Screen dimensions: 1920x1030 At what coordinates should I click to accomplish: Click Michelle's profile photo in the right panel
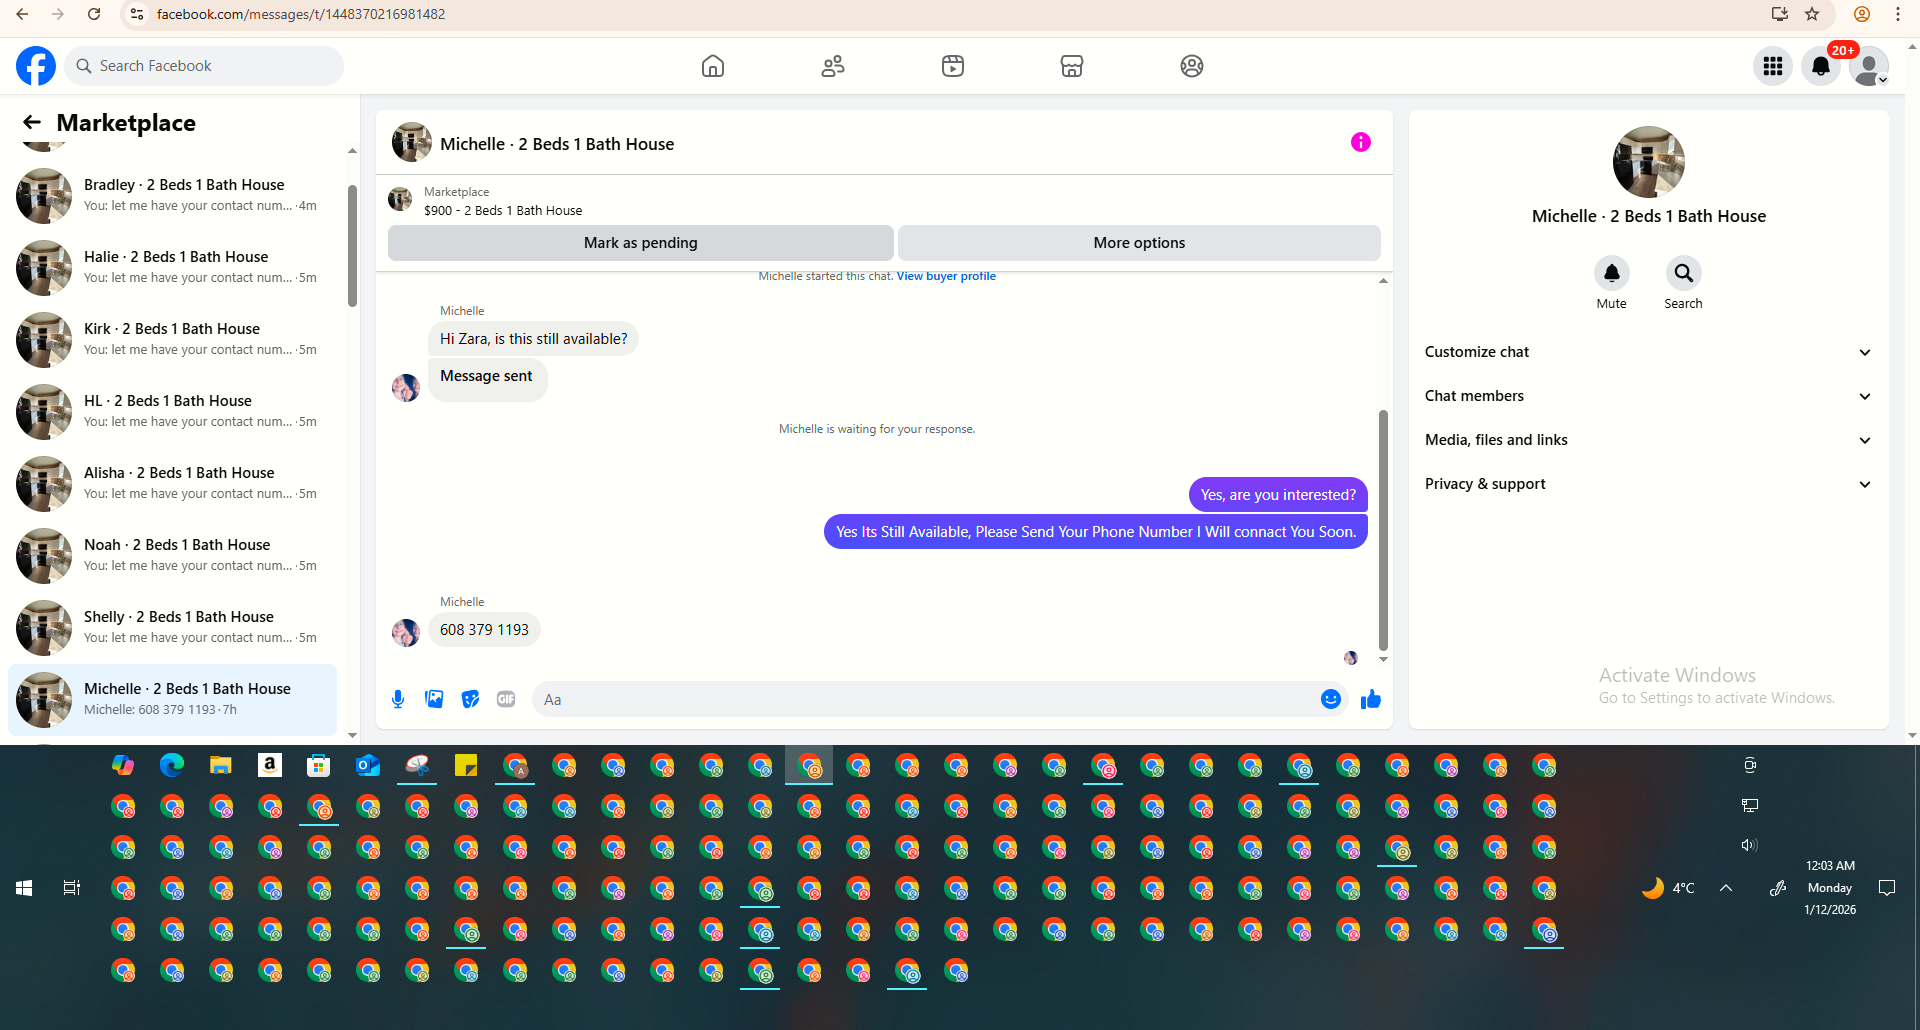click(x=1649, y=162)
